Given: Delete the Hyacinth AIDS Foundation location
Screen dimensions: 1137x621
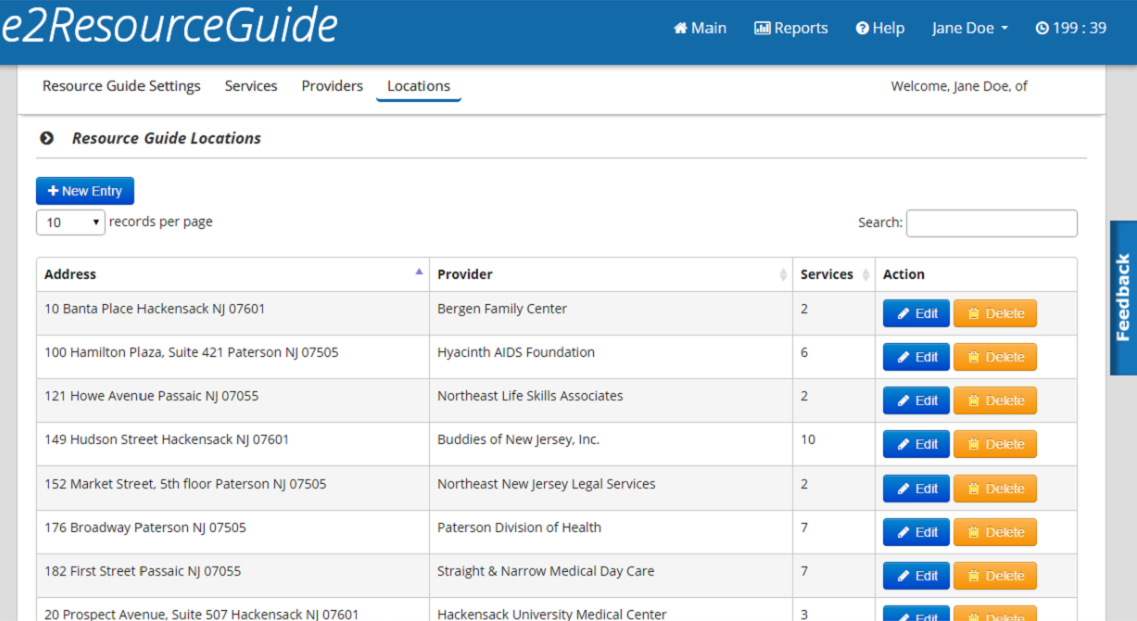Looking at the screenshot, I should pyautogui.click(x=995, y=357).
